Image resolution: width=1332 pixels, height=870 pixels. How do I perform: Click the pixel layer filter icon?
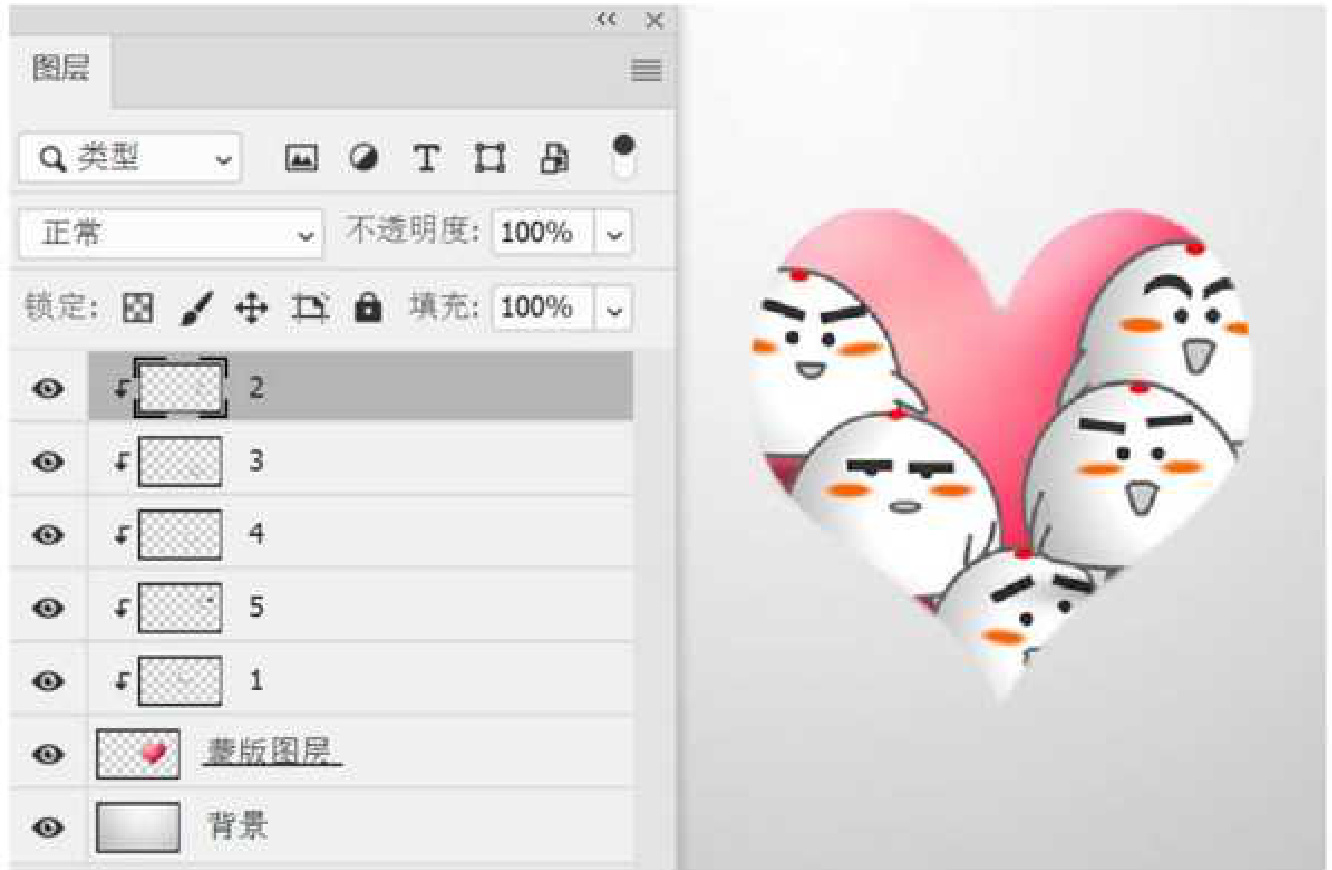tap(301, 158)
